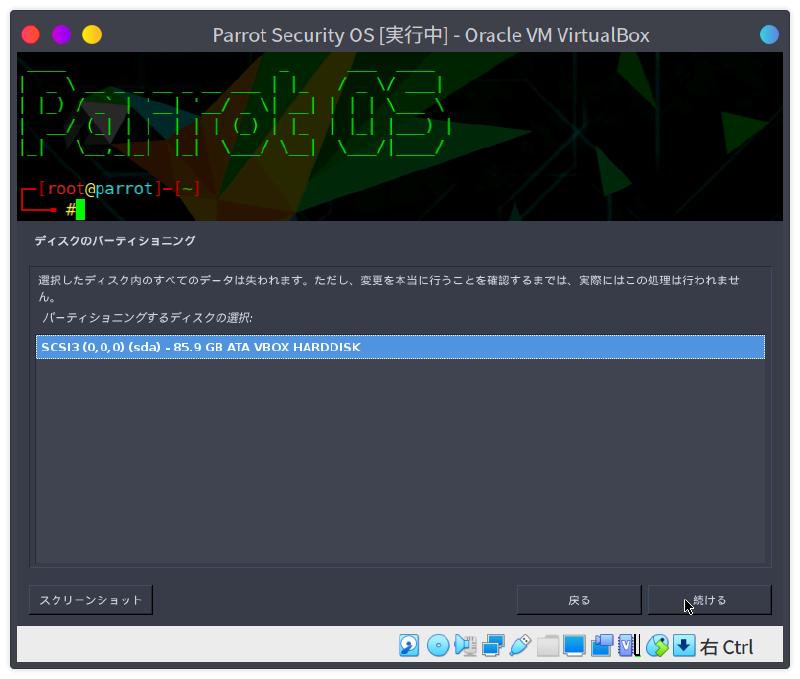
Task: Click the hard disk activity indicator icon
Action: pos(406,646)
